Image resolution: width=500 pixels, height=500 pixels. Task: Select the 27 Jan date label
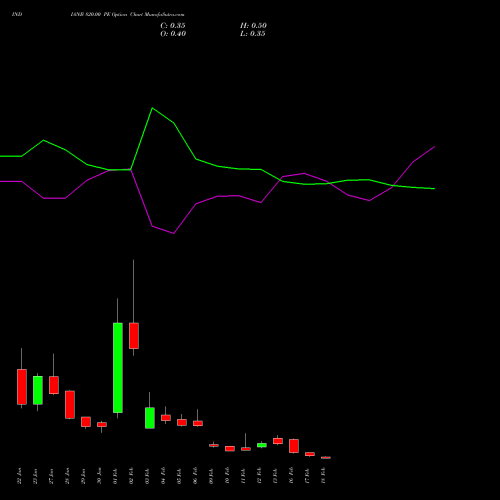pyautogui.click(x=51, y=476)
